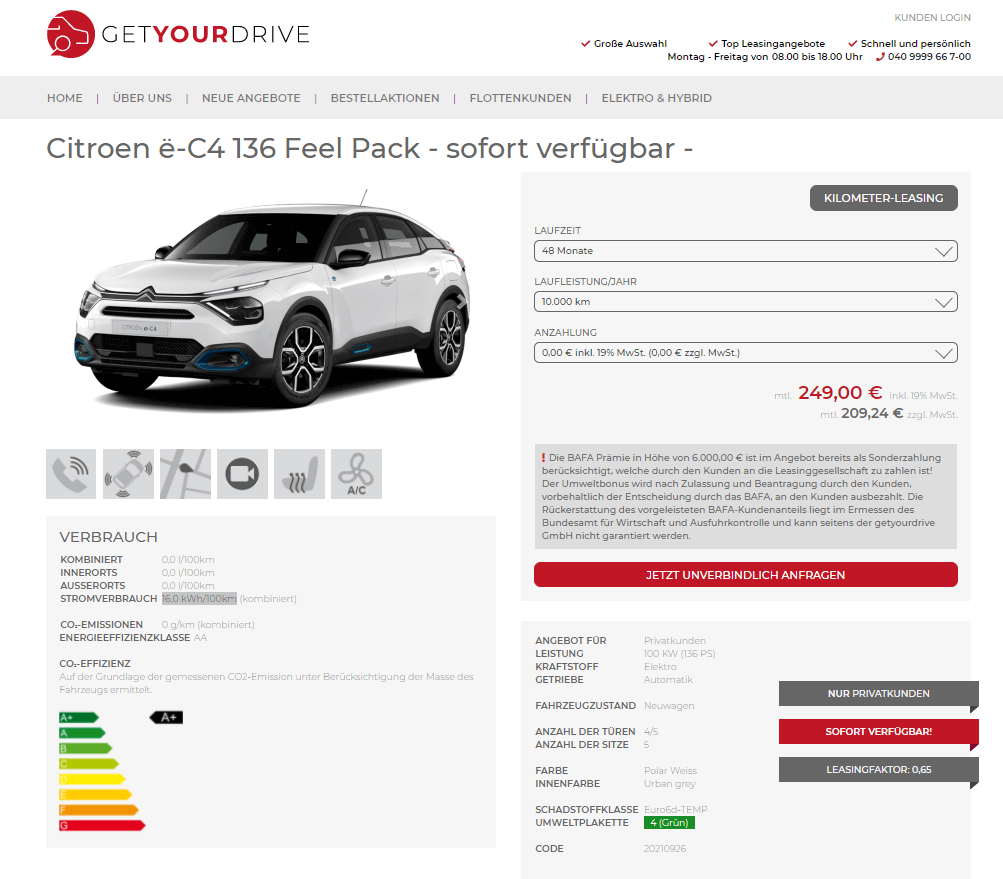The image size is (1003, 879).
Task: Click the green B efficiency bar
Action: [86, 748]
